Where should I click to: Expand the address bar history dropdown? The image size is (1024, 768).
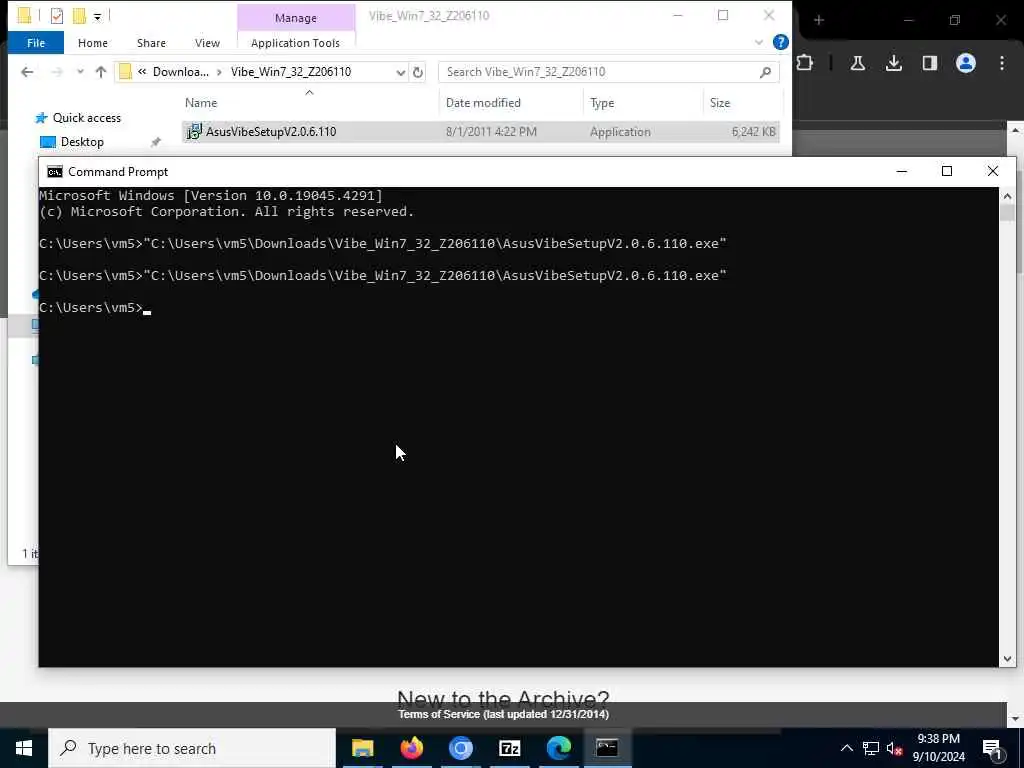tap(400, 72)
